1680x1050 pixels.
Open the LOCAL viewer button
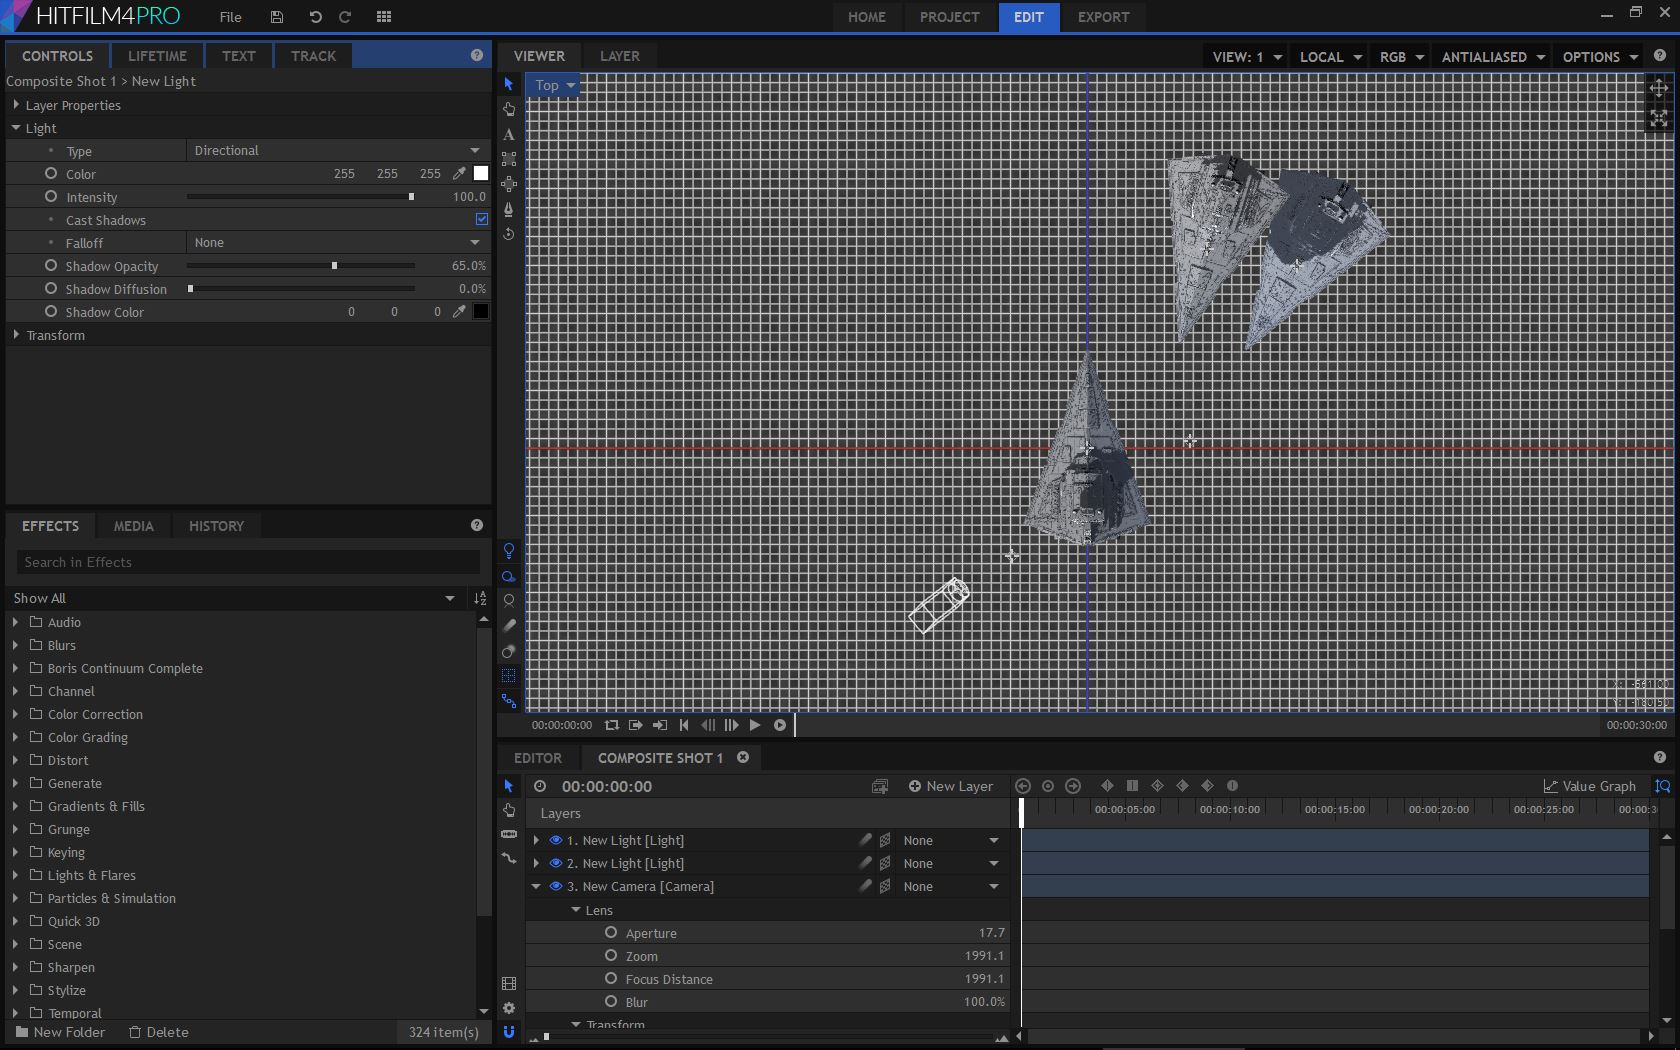tap(1330, 57)
